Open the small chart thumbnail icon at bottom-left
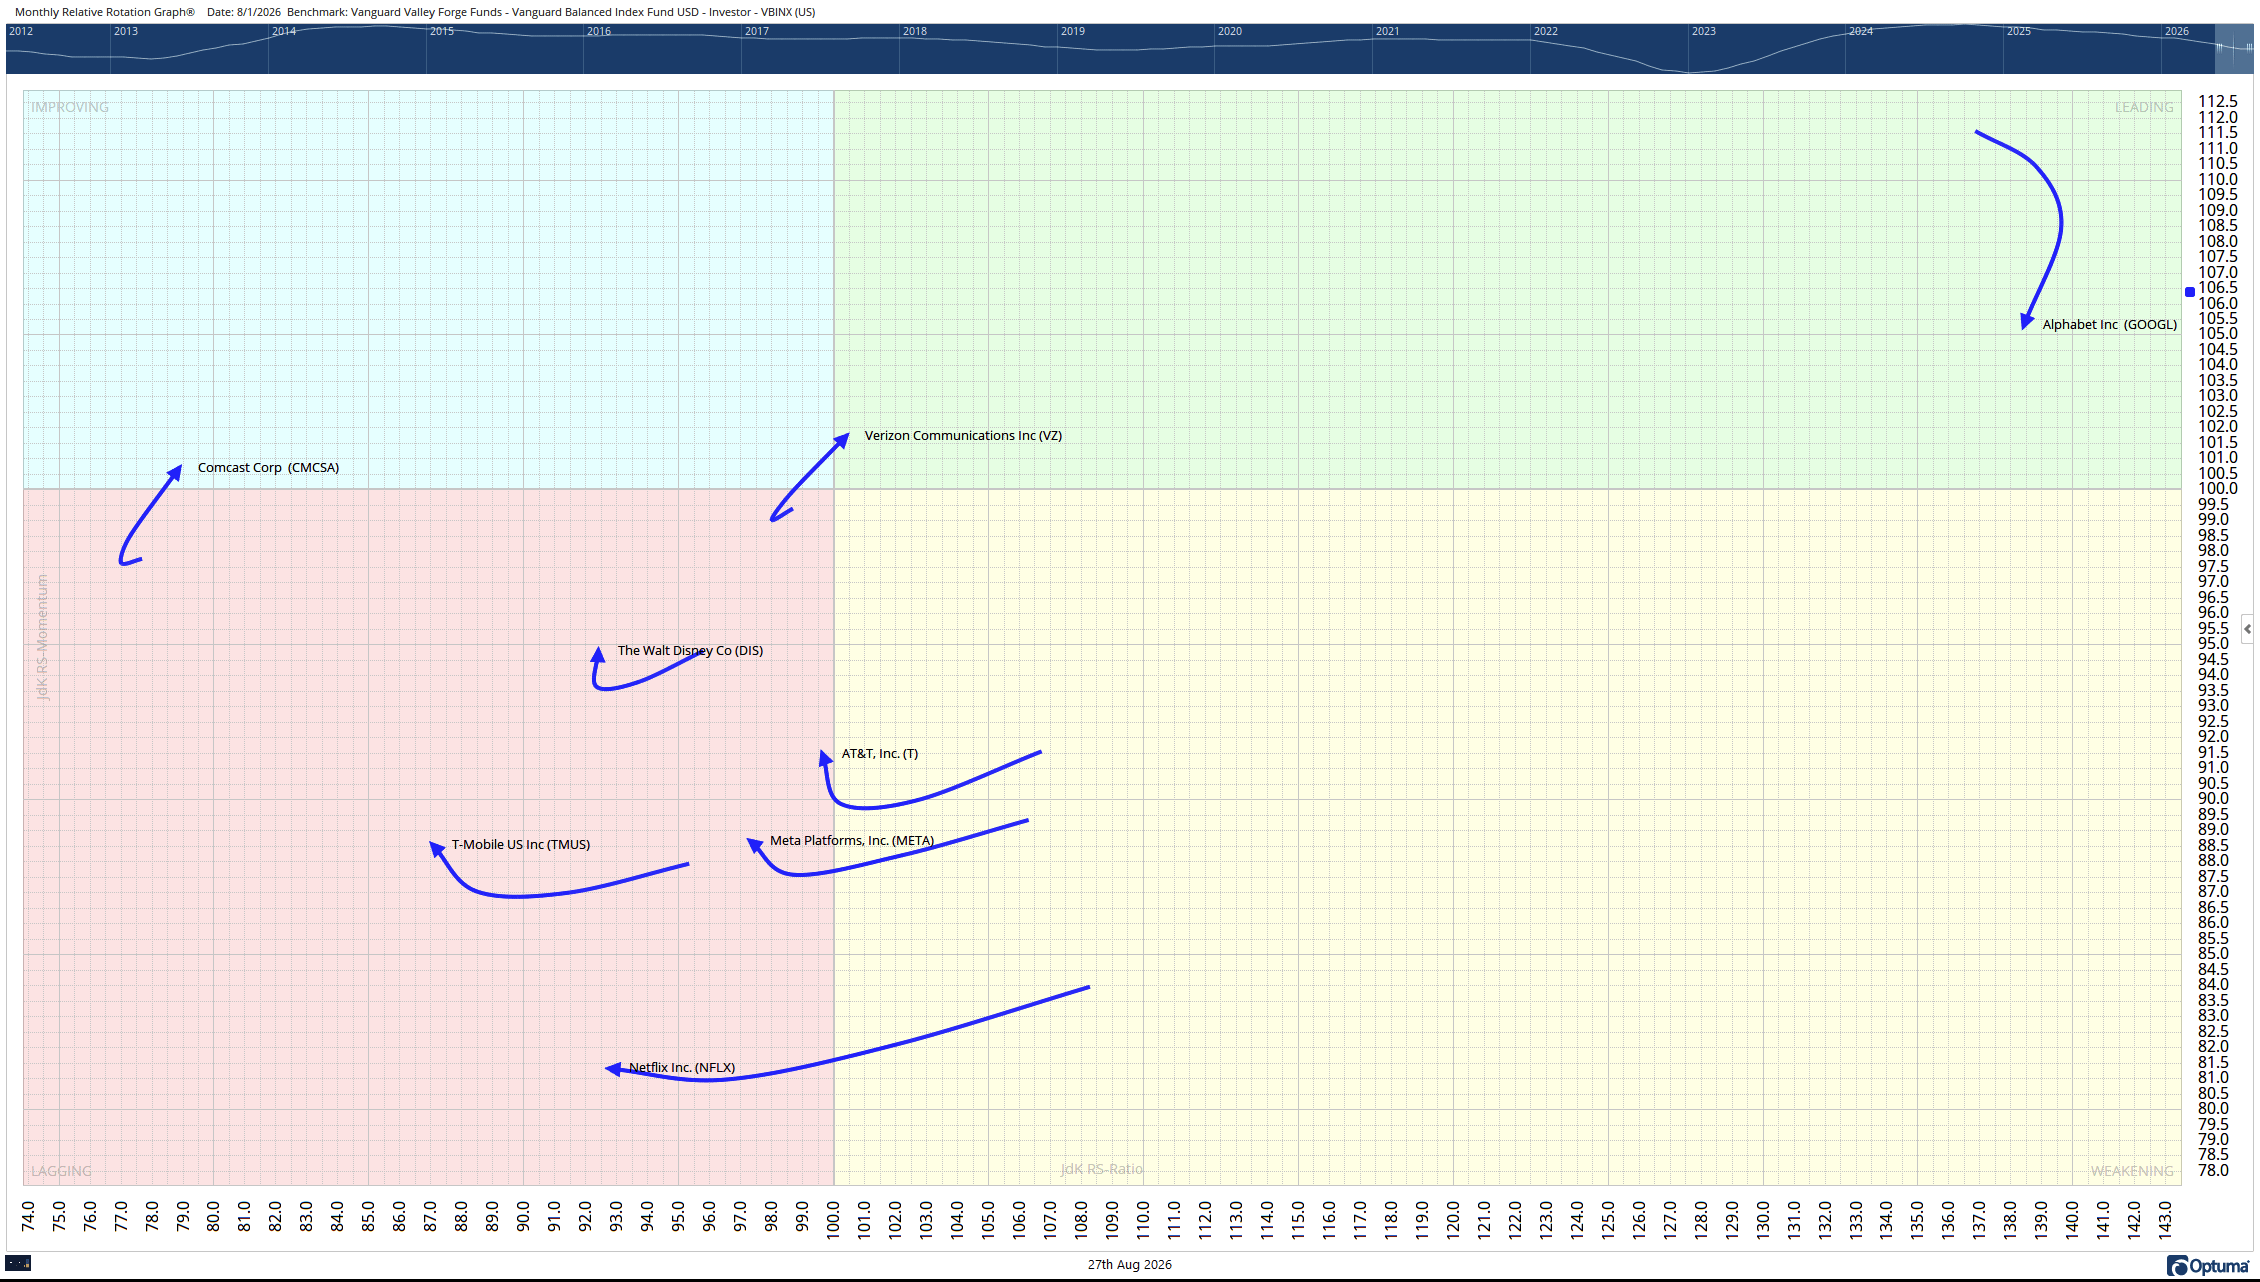Image resolution: width=2260 pixels, height=1282 pixels. pos(18,1263)
